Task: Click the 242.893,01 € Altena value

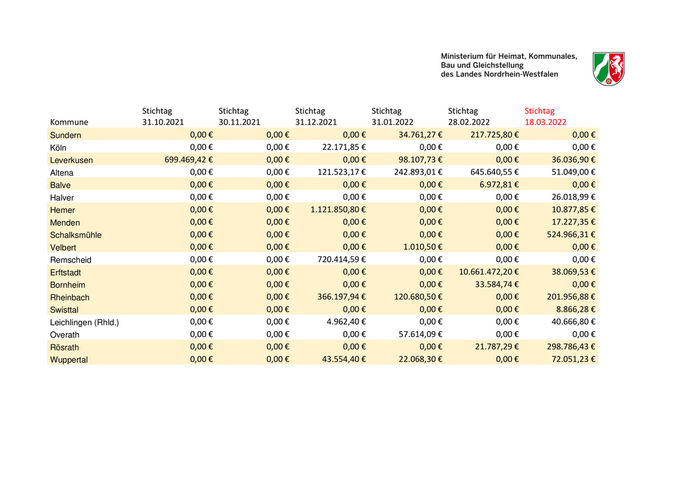Action: click(405, 173)
